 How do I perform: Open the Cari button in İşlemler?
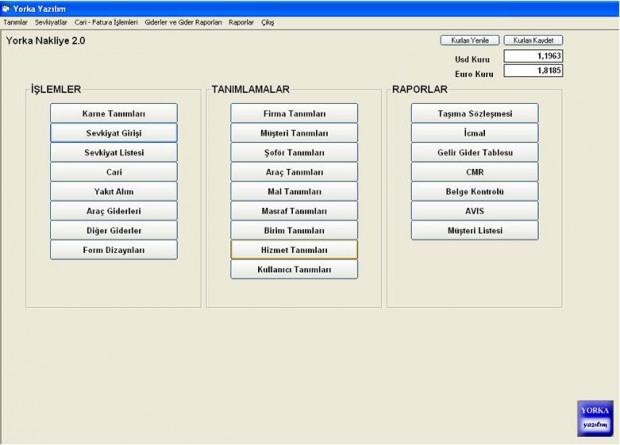(114, 172)
